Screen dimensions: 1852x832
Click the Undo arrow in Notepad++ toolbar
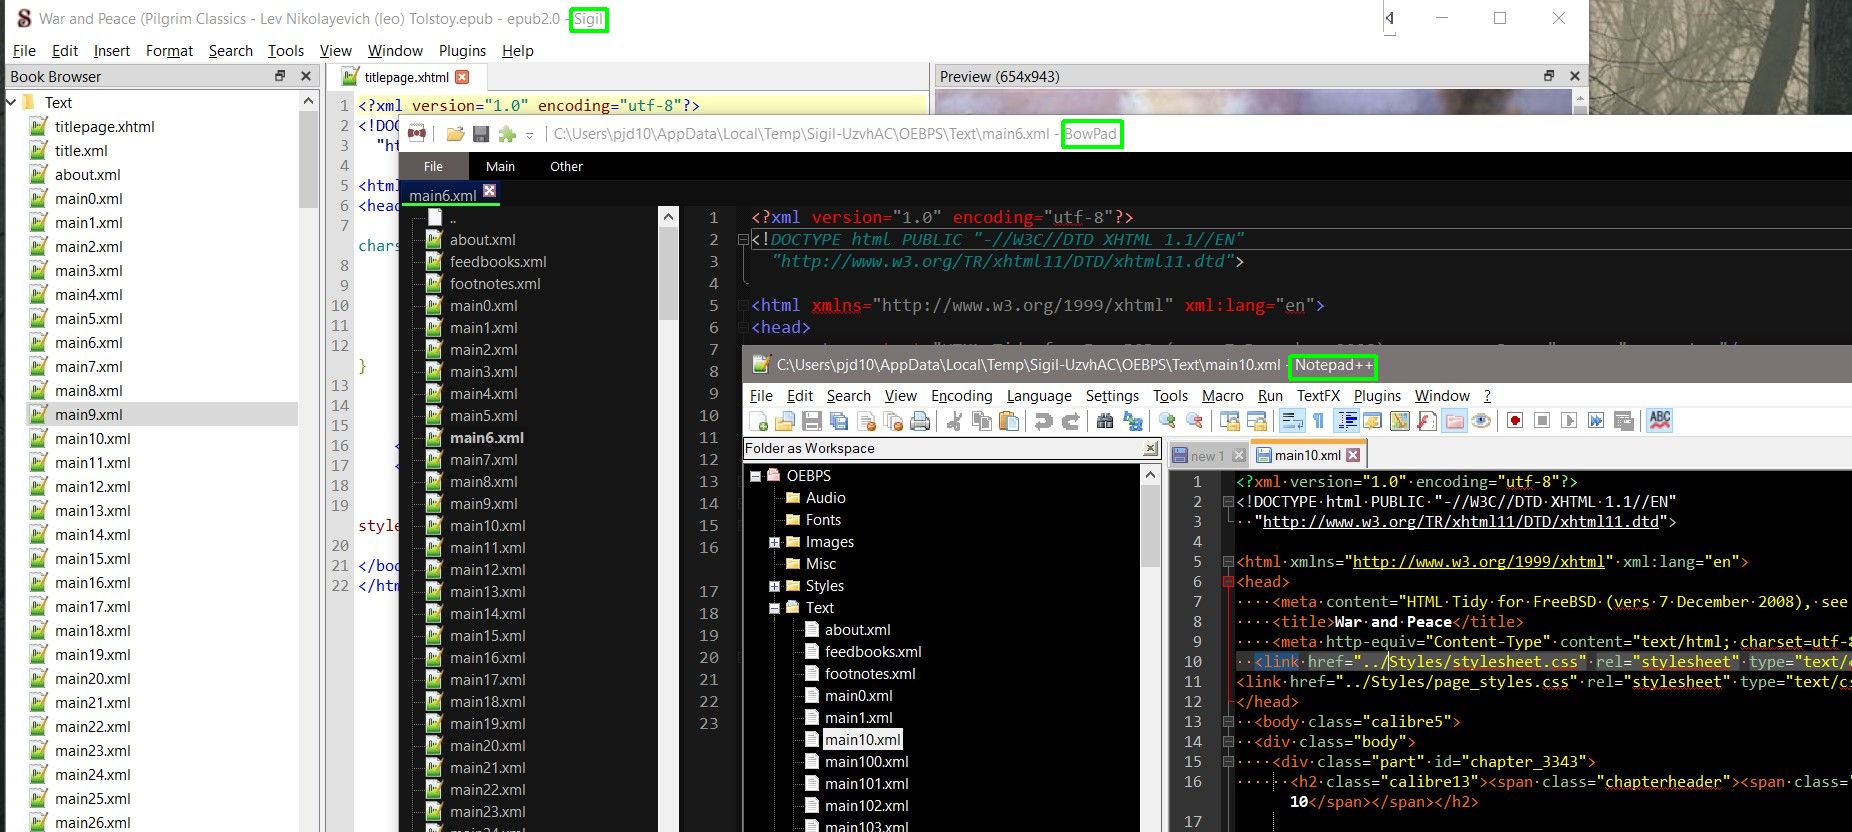click(x=1043, y=421)
